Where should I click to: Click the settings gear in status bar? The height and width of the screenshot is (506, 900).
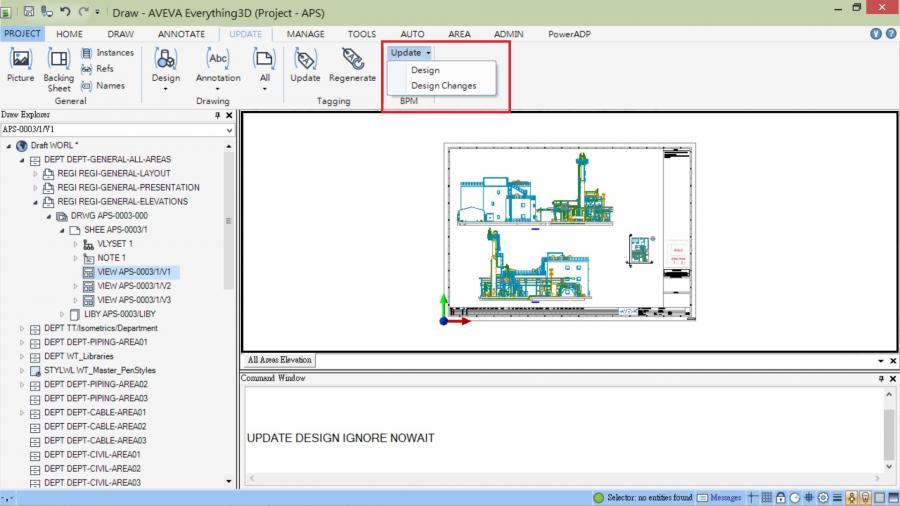[823, 497]
